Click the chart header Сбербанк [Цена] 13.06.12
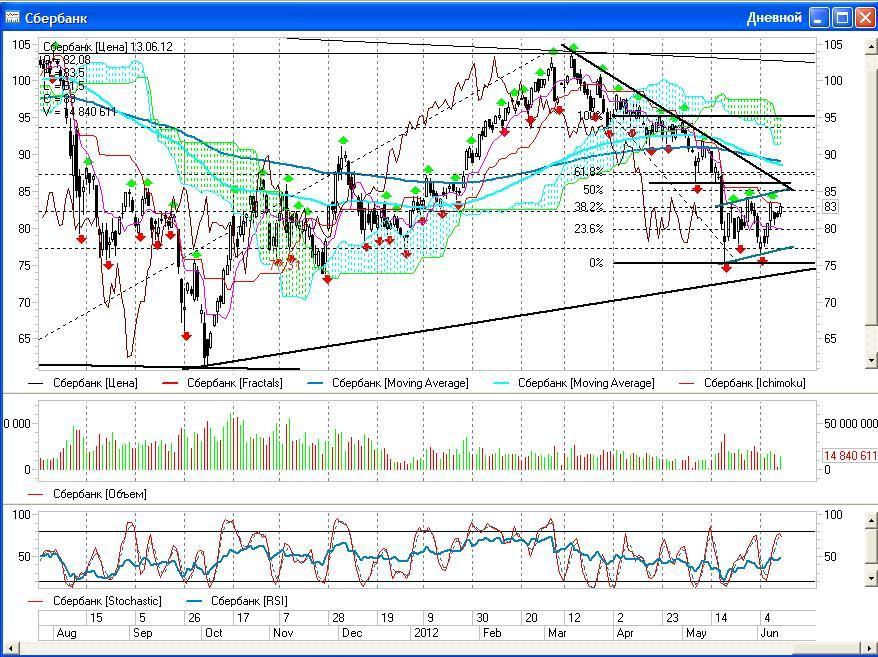This screenshot has height=657, width=878. pos(108,47)
